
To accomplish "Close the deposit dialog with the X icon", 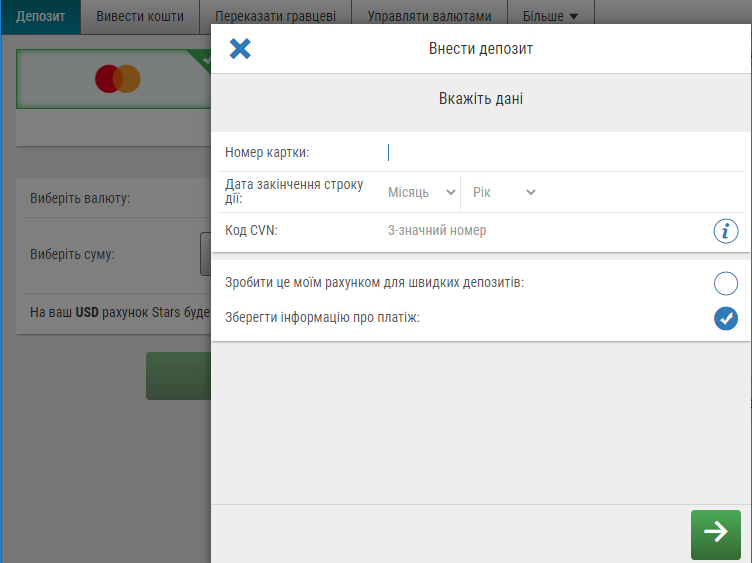I will [240, 48].
